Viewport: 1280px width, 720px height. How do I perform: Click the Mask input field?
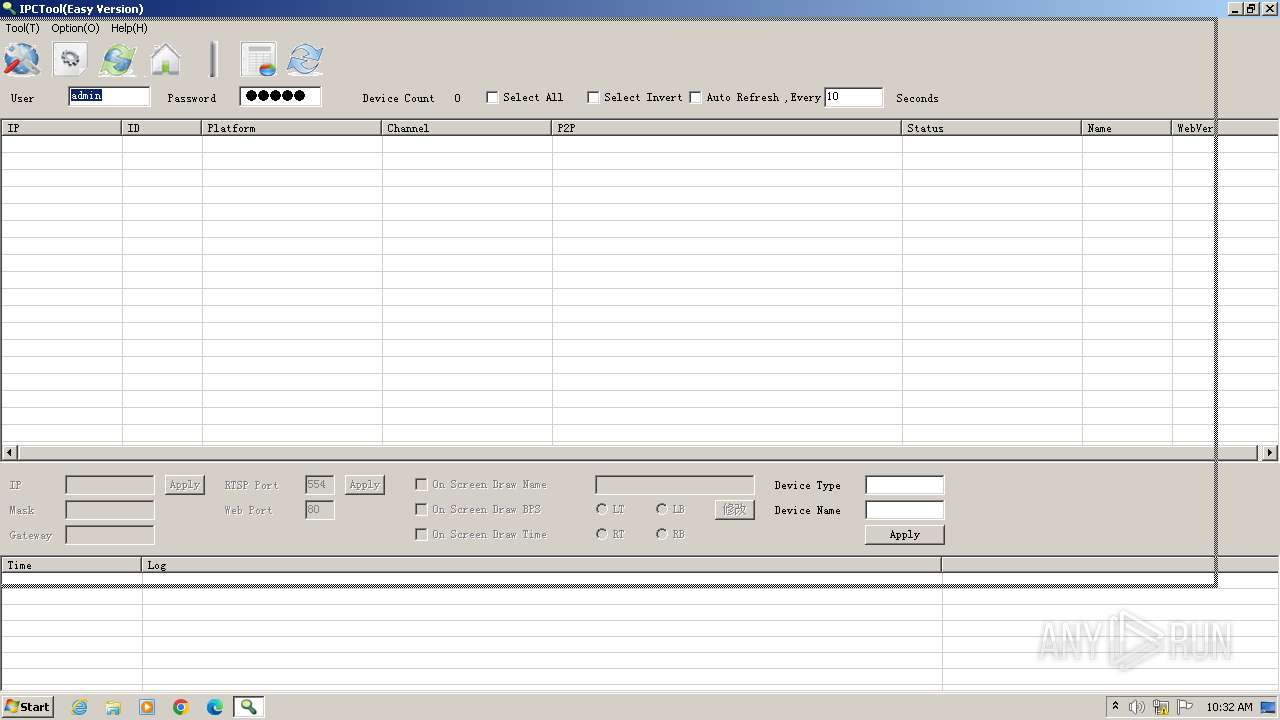pyautogui.click(x=110, y=510)
